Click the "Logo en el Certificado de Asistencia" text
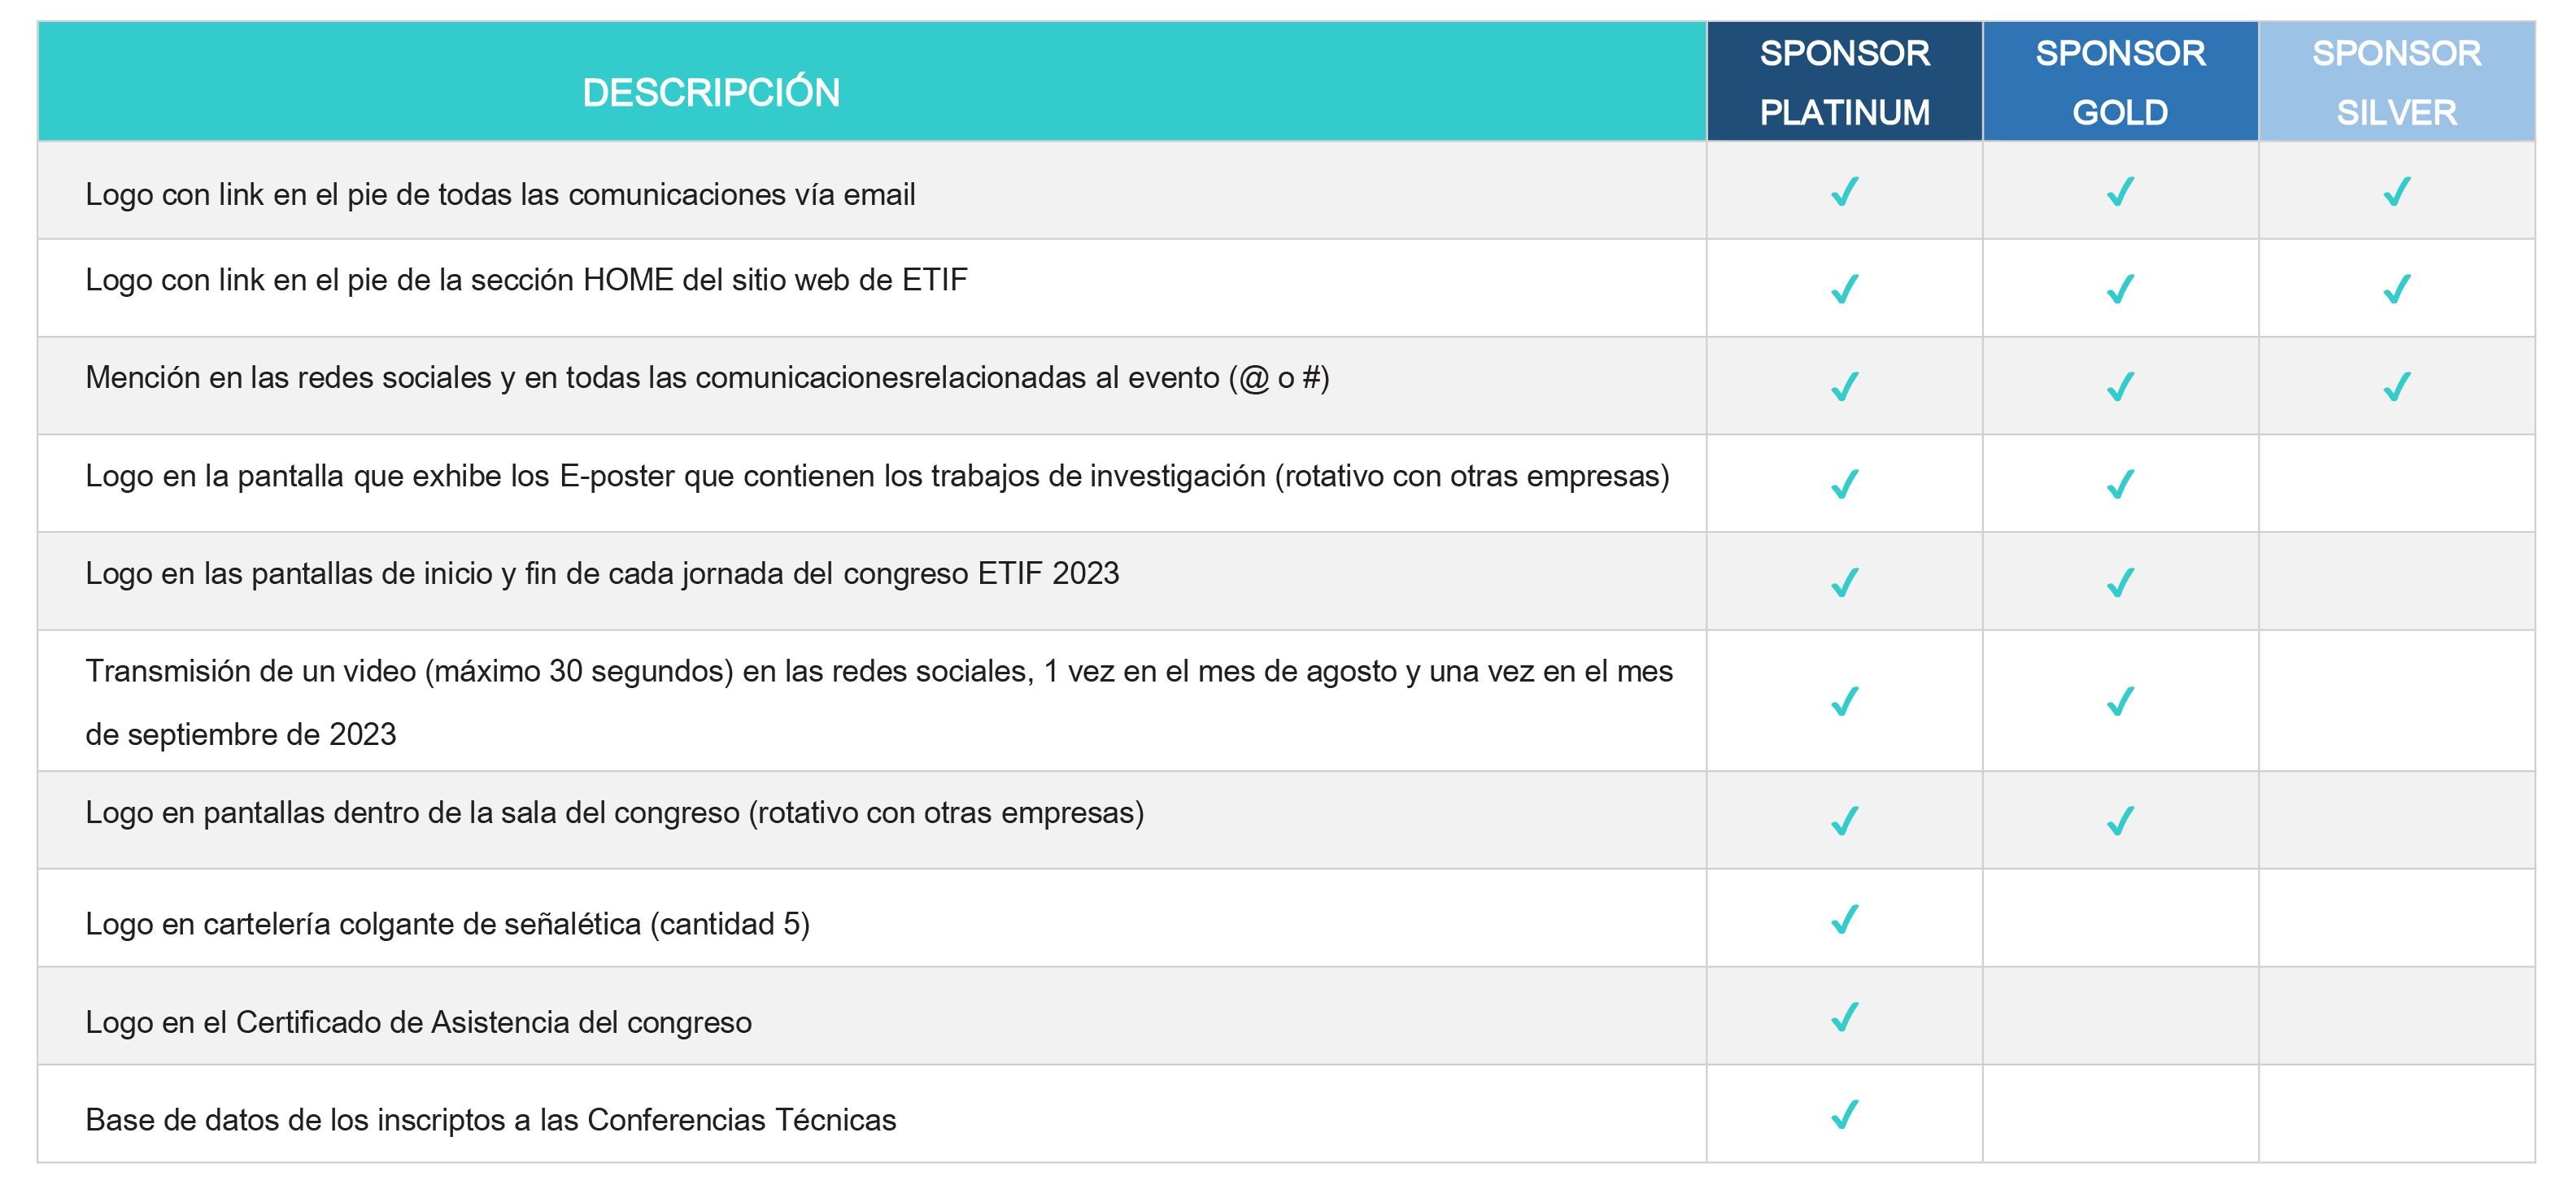 point(418,1022)
